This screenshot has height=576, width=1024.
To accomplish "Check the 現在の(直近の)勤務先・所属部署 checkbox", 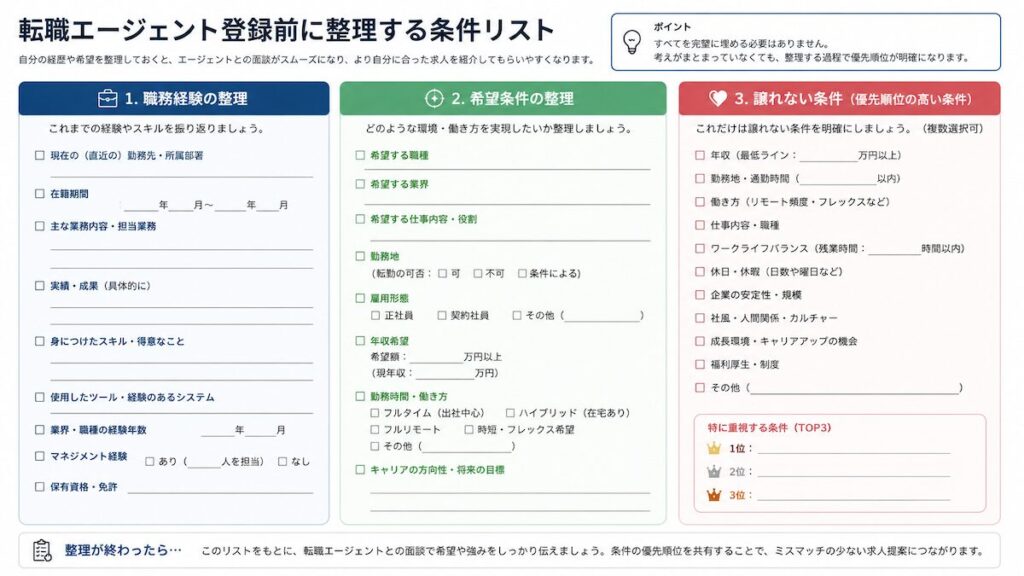I will click(39, 155).
